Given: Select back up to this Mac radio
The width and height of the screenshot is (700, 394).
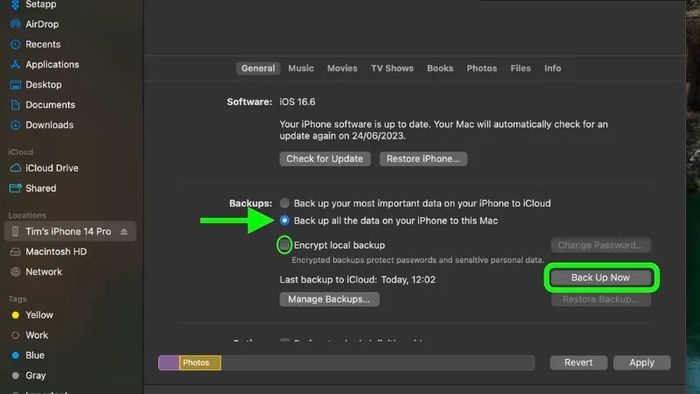Looking at the screenshot, I should 284,220.
